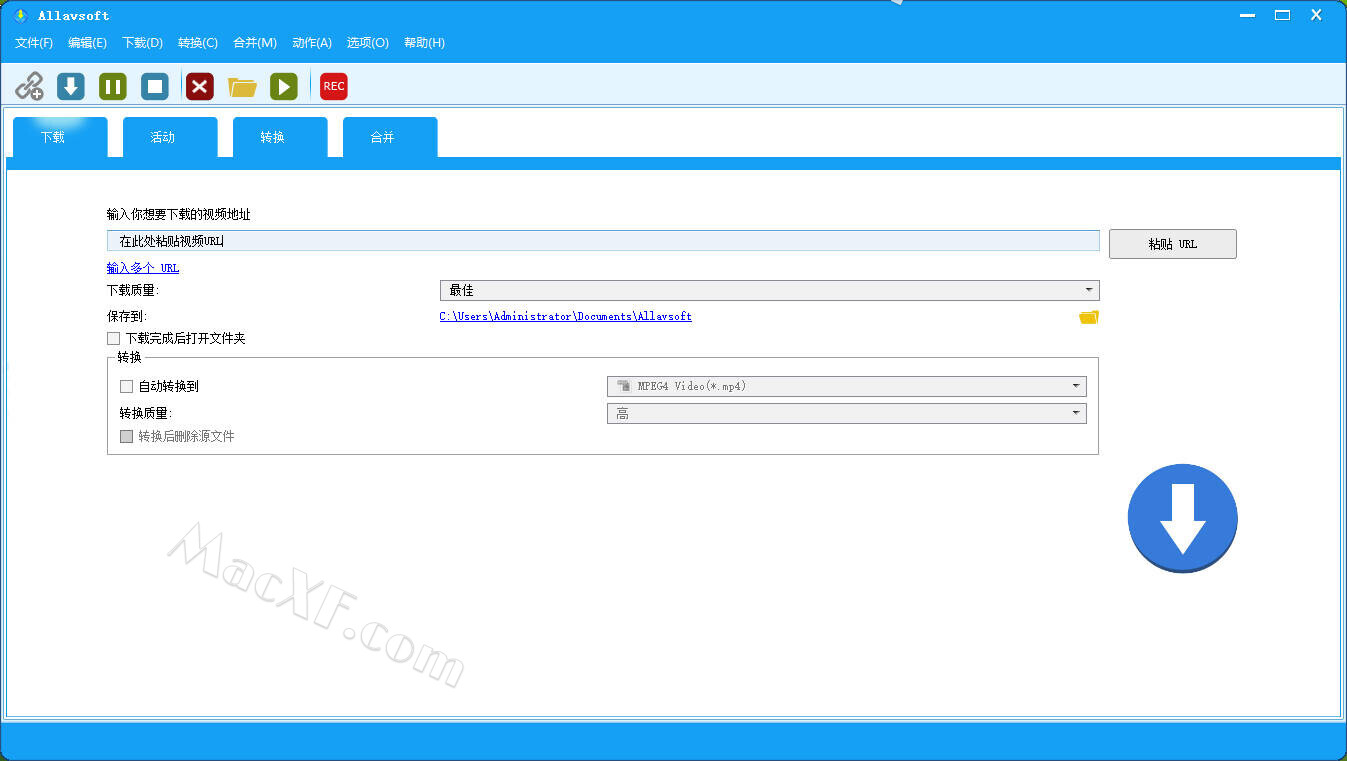
Task: Start download using blue arrow toolbar icon
Action: pyautogui.click(x=71, y=86)
